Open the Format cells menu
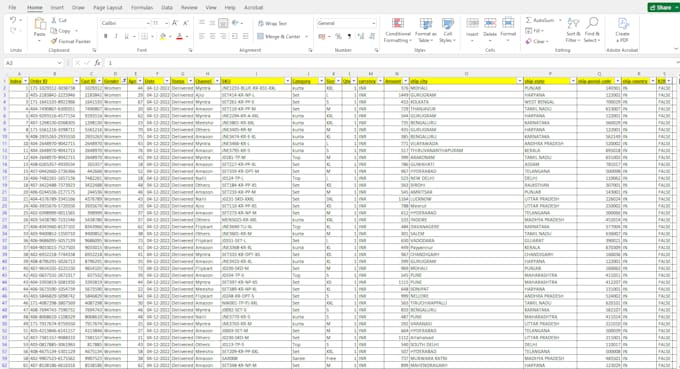 [508, 29]
